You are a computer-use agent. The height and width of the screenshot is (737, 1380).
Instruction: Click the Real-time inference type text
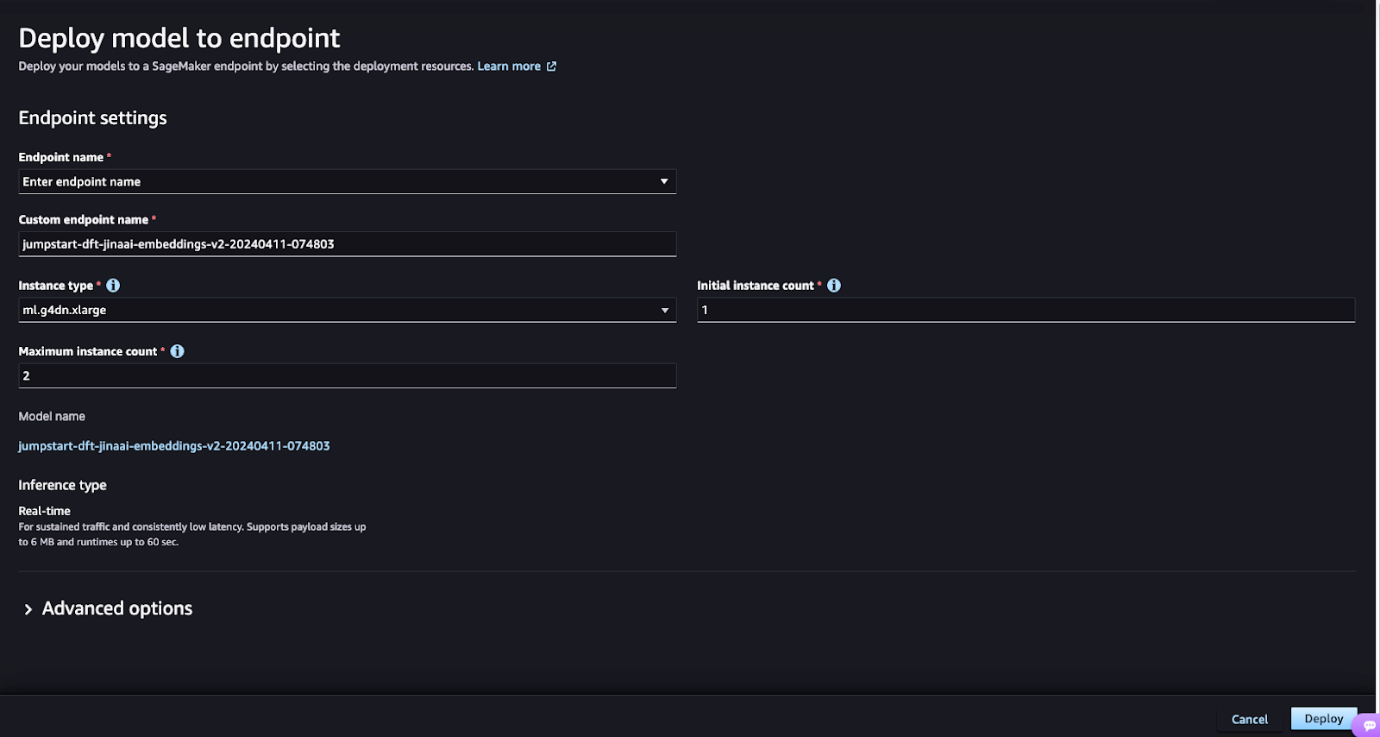(45, 511)
